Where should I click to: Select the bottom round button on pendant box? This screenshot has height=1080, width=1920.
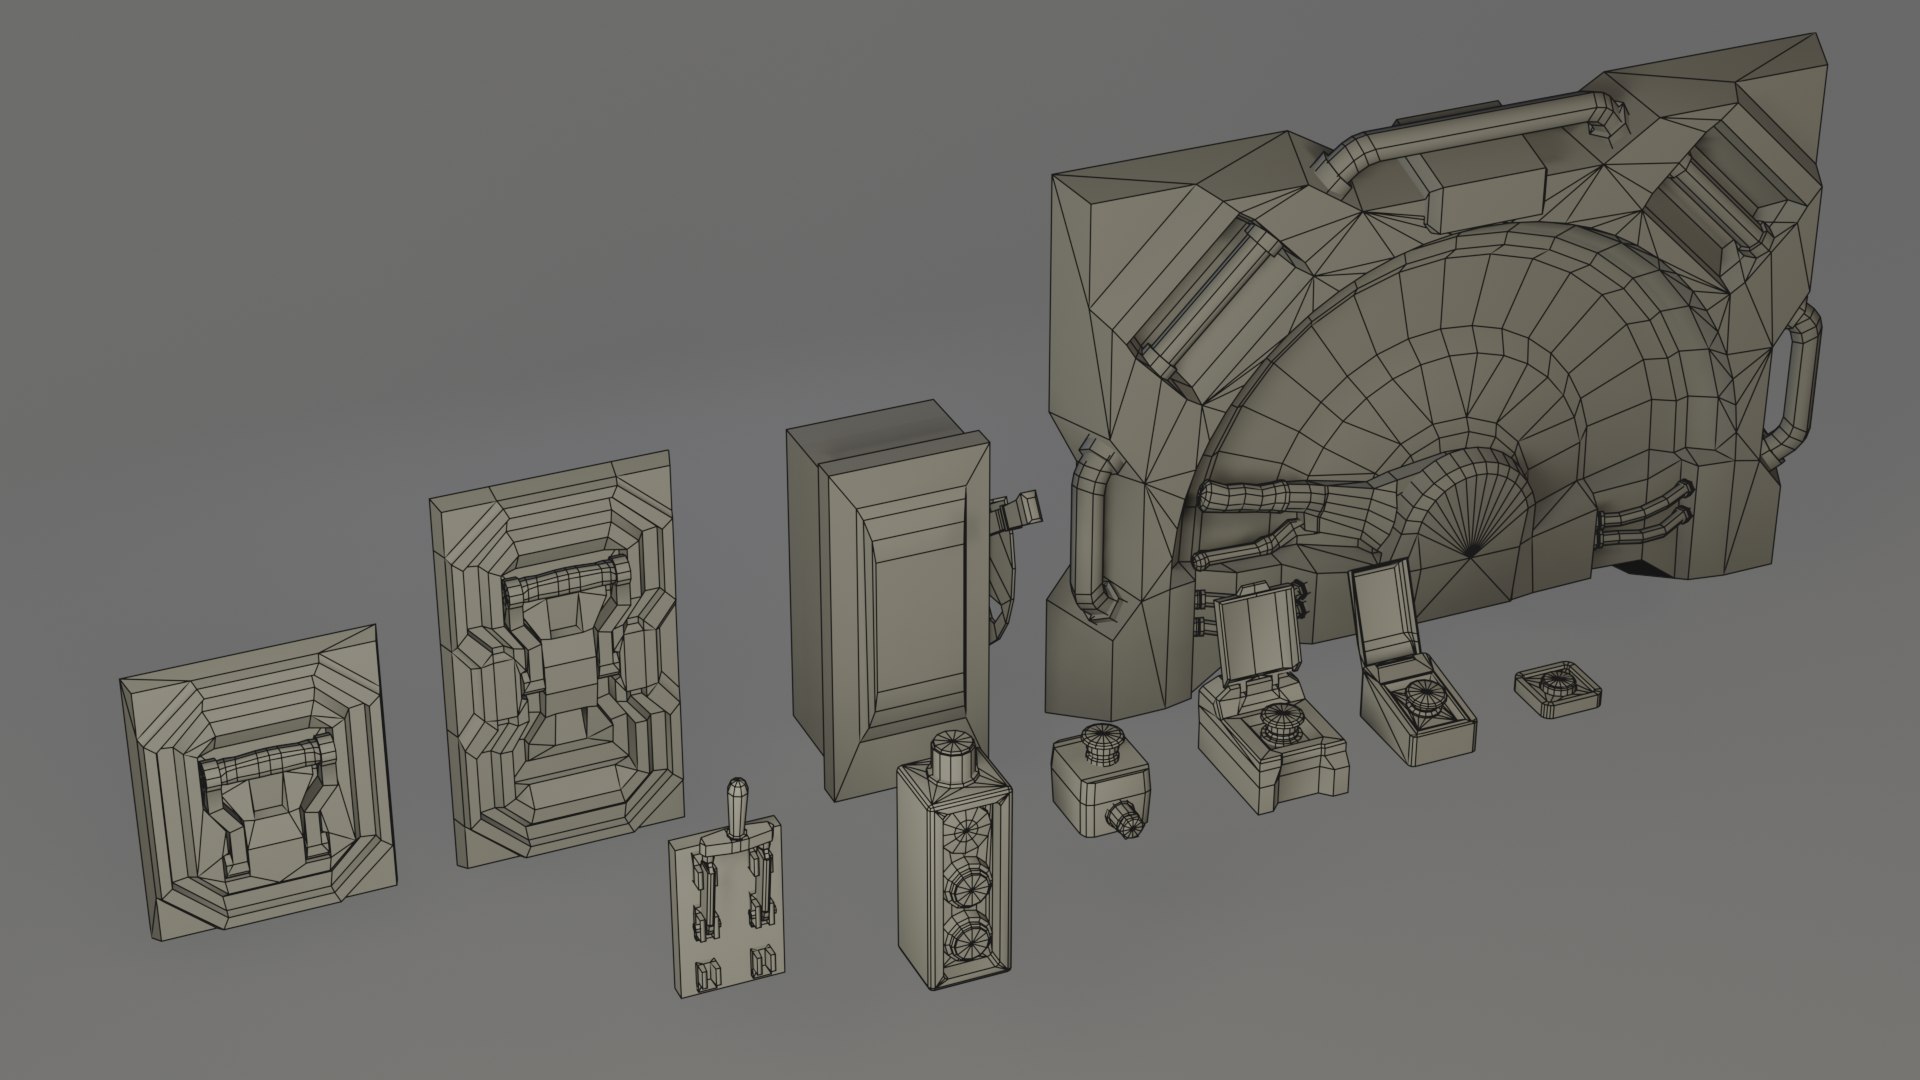click(970, 945)
